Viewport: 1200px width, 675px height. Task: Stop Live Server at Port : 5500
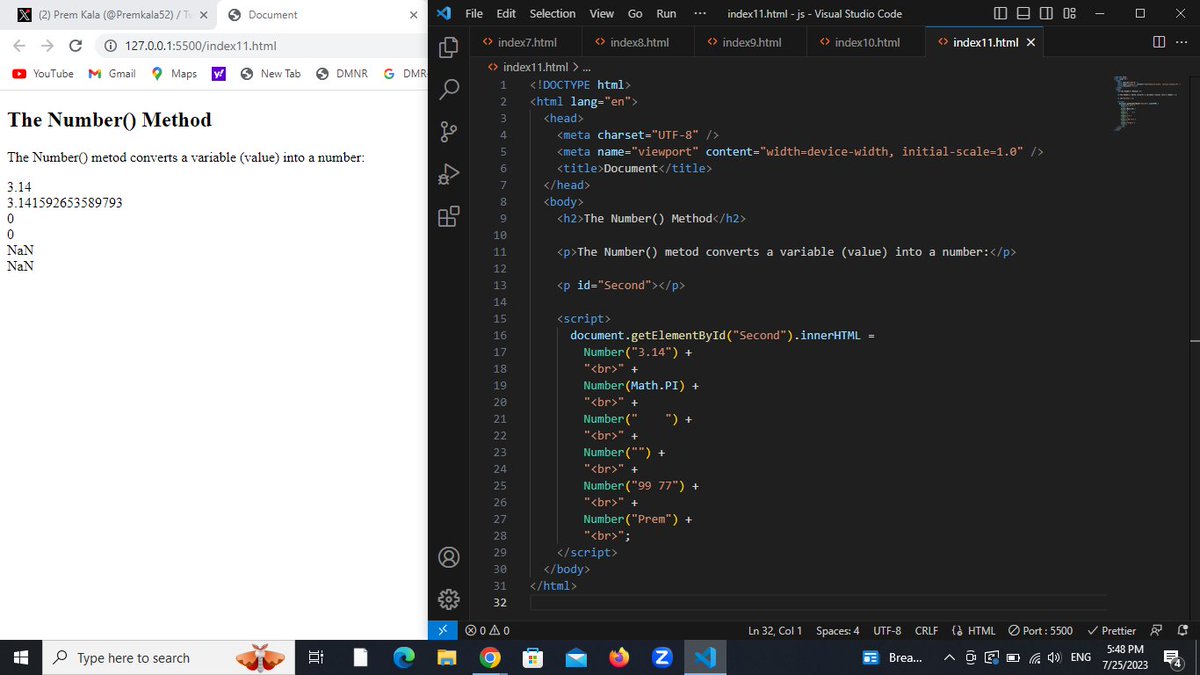pyautogui.click(x=1041, y=630)
